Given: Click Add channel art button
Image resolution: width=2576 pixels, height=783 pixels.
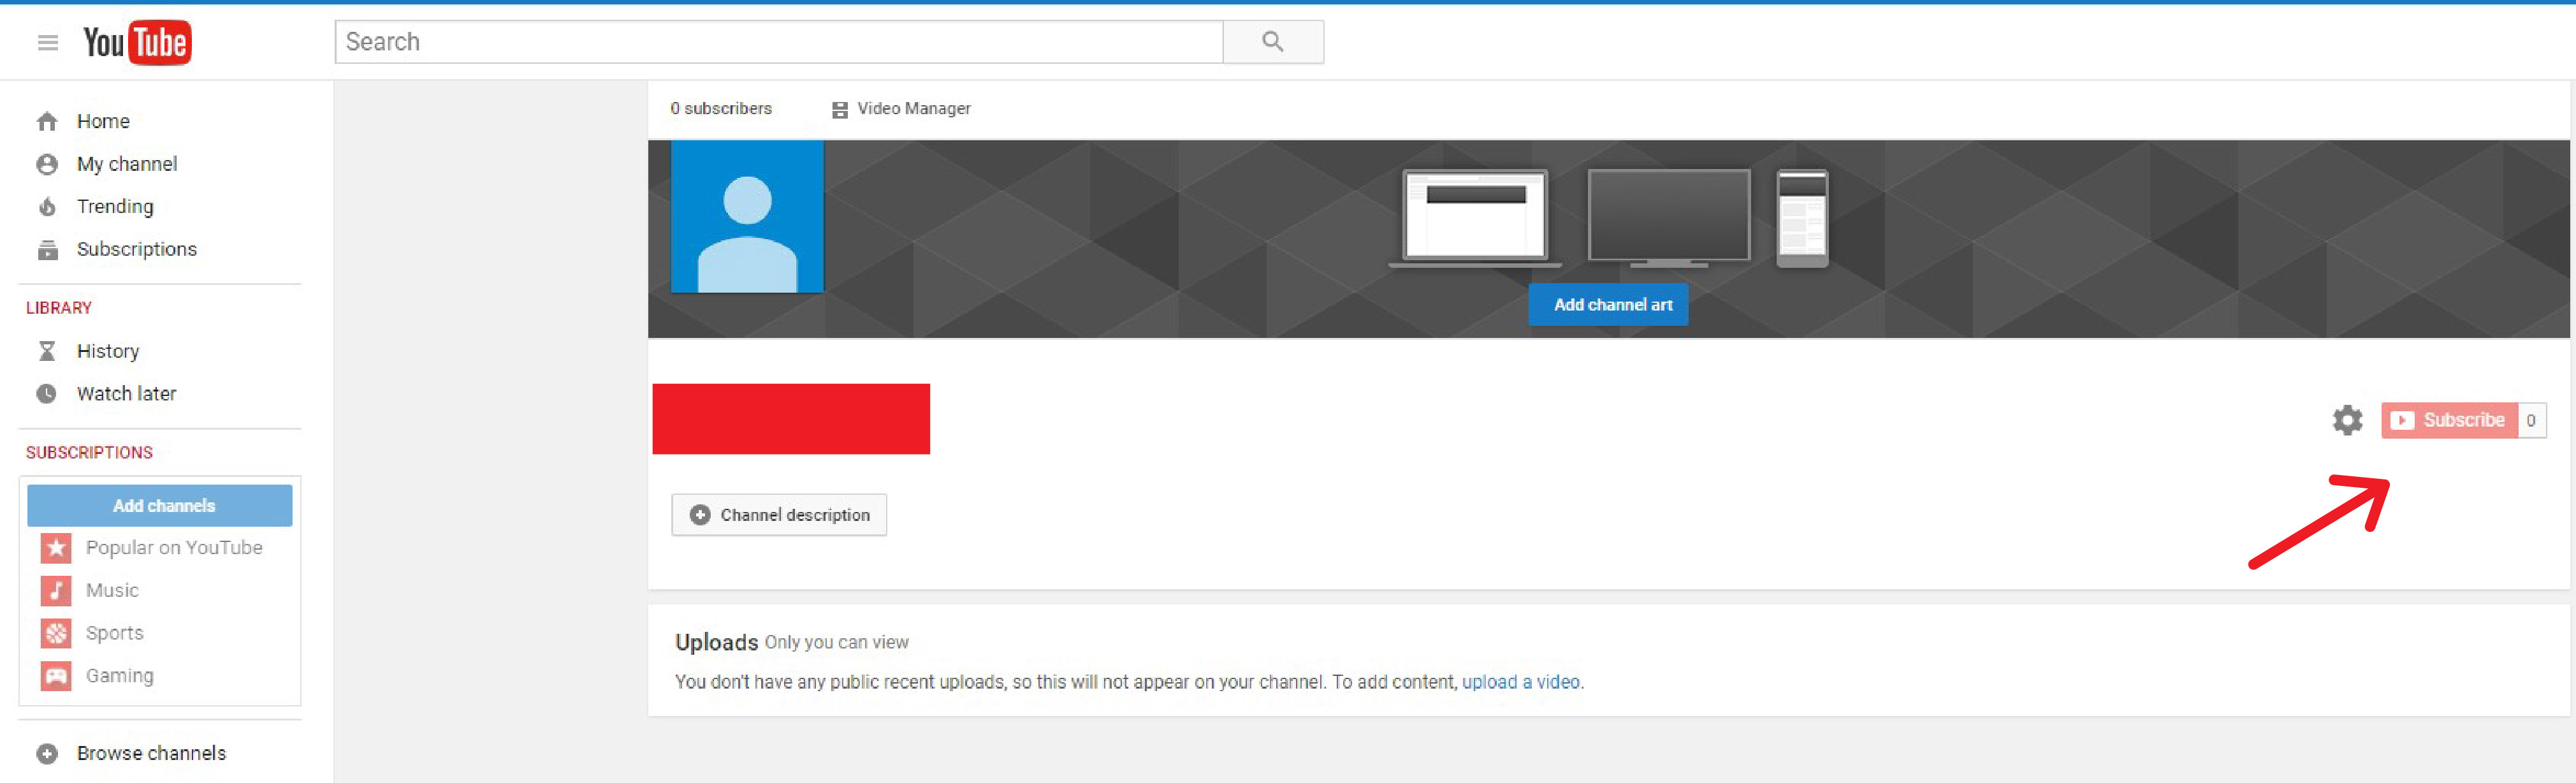Looking at the screenshot, I should (x=1608, y=305).
